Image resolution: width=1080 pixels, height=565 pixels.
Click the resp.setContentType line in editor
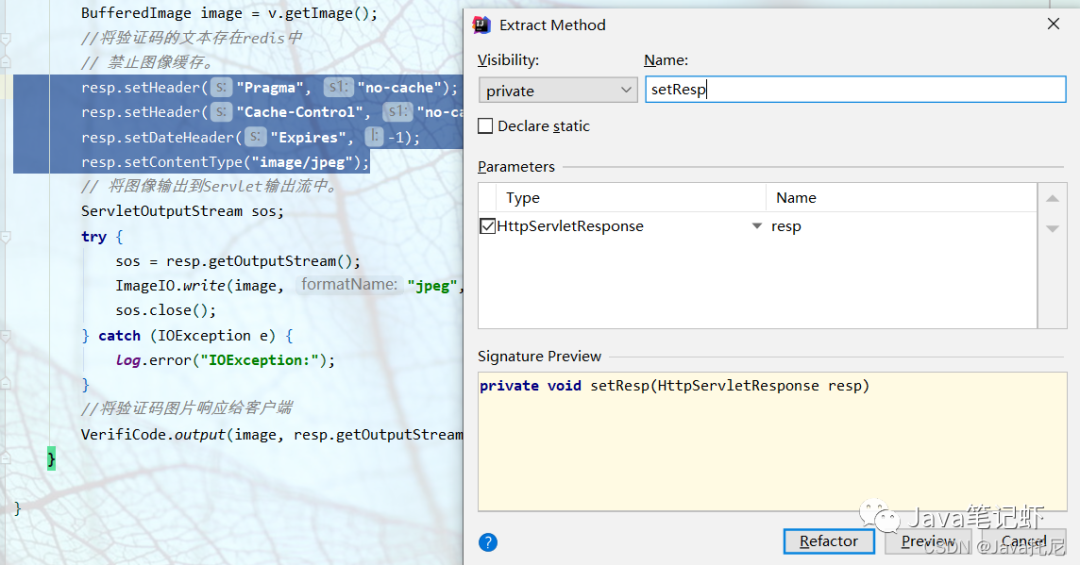225,163
